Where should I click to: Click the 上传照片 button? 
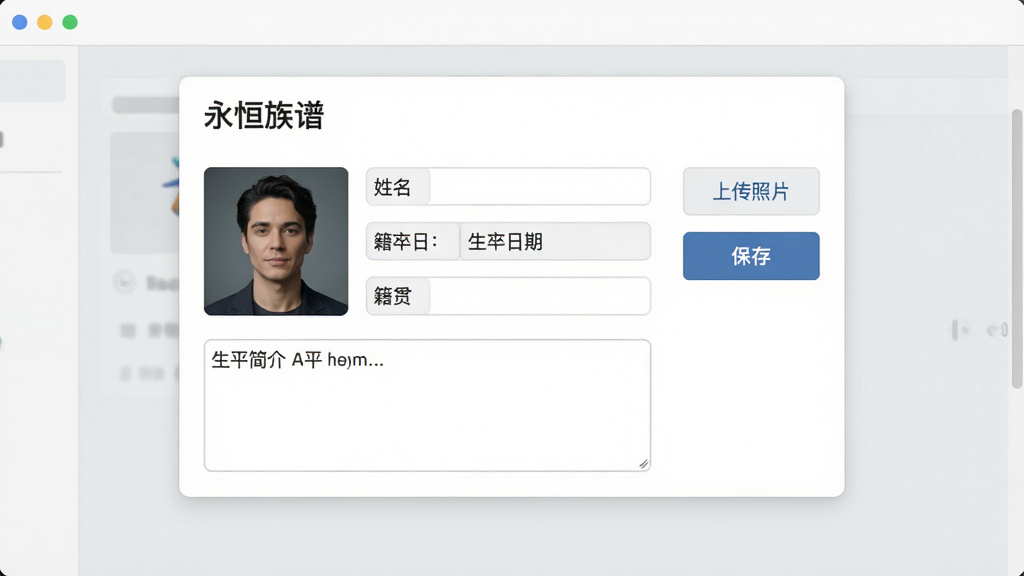point(751,191)
